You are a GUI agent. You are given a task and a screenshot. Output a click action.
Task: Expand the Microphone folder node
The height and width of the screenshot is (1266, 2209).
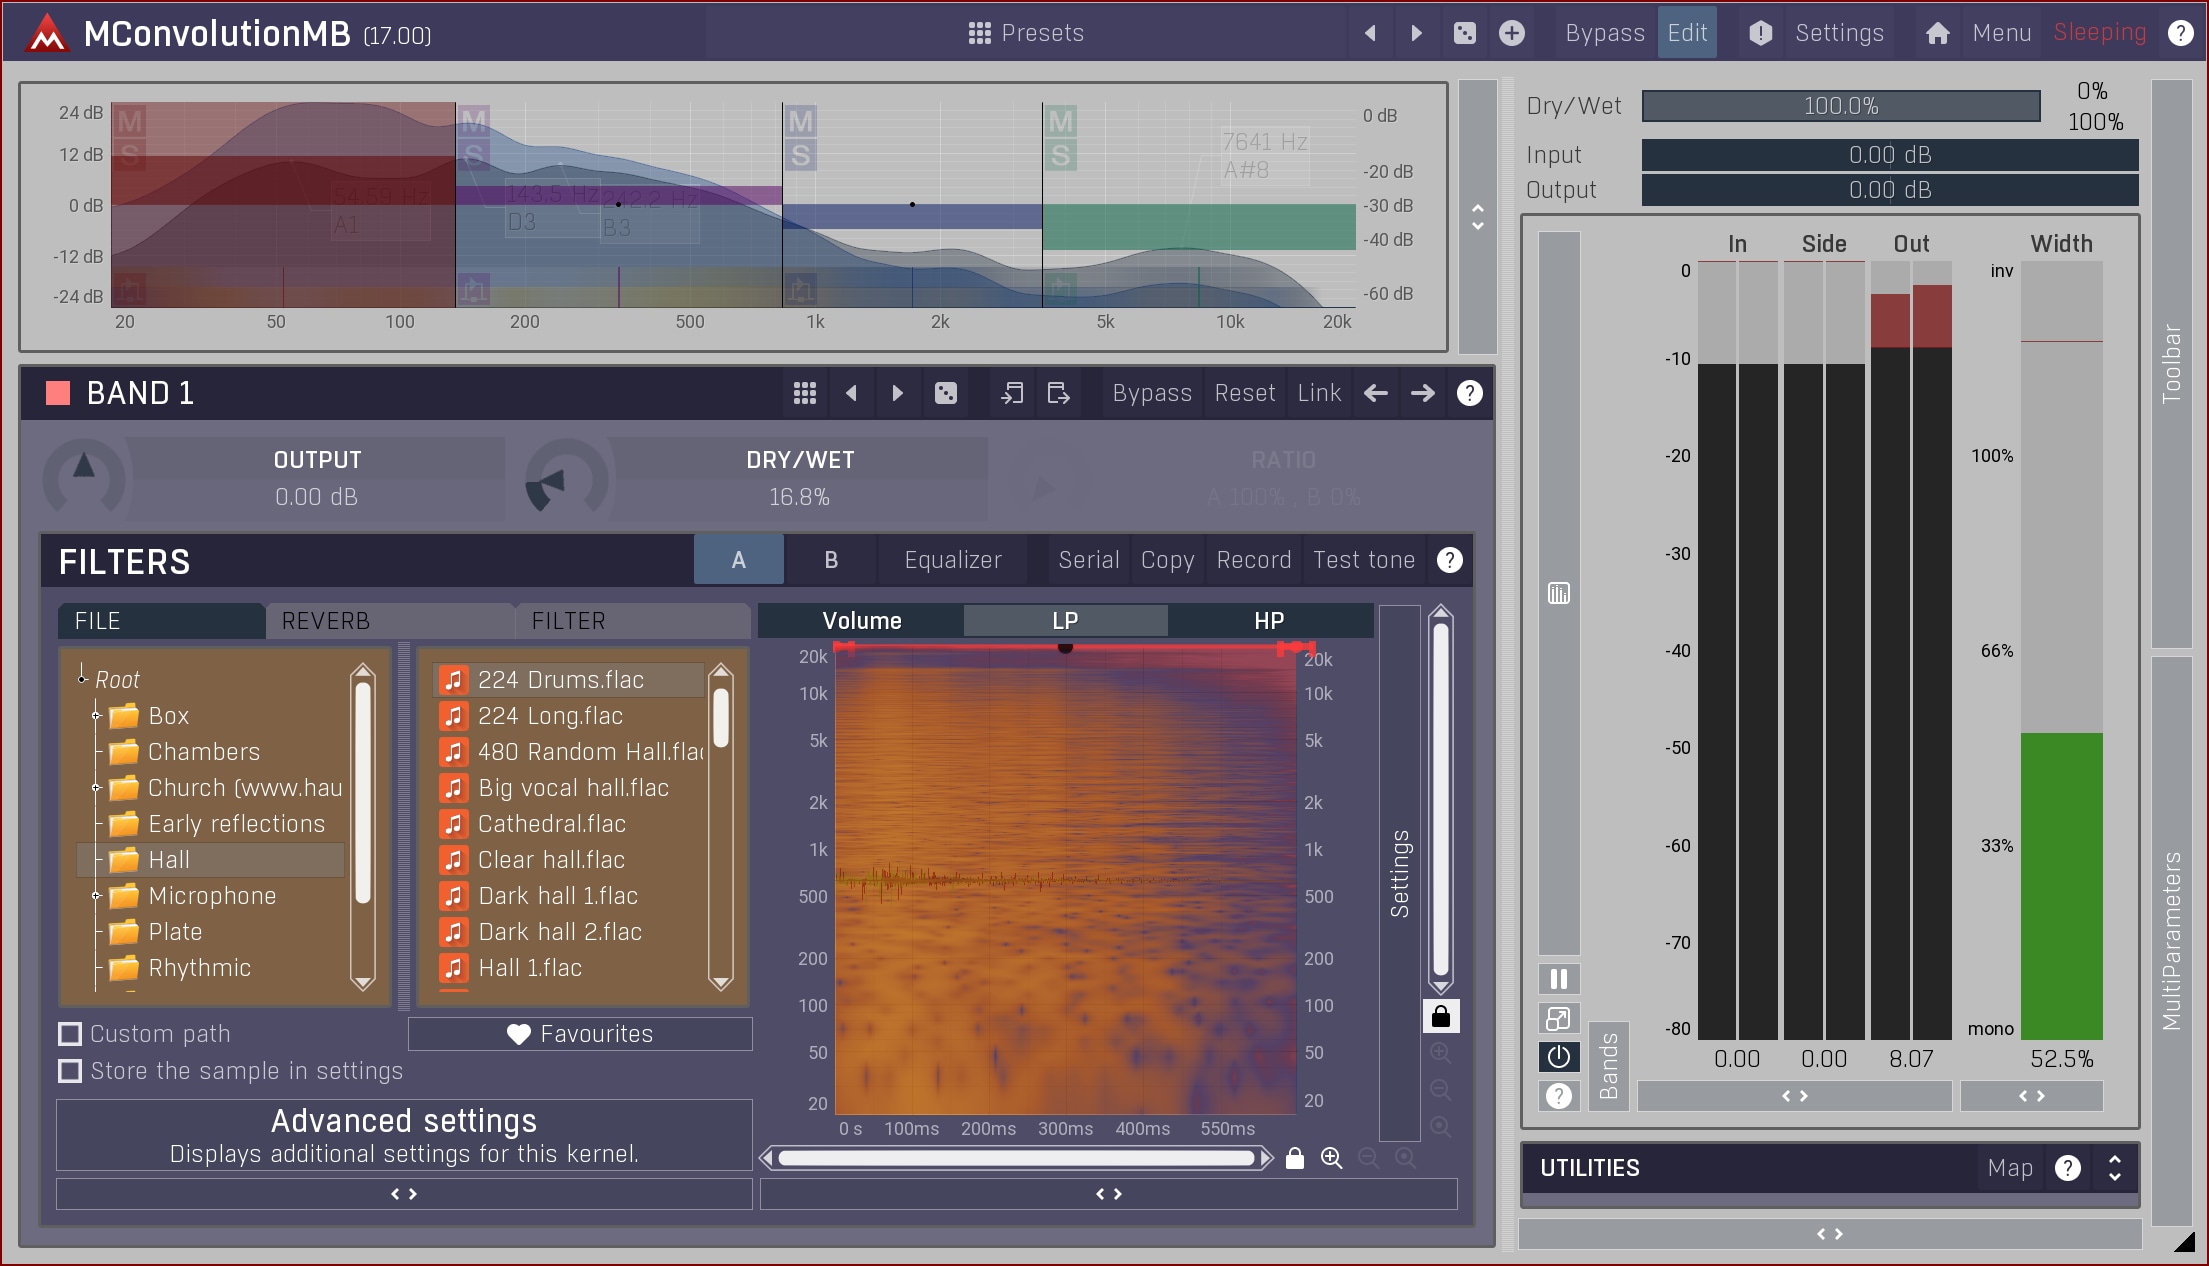tap(96, 896)
